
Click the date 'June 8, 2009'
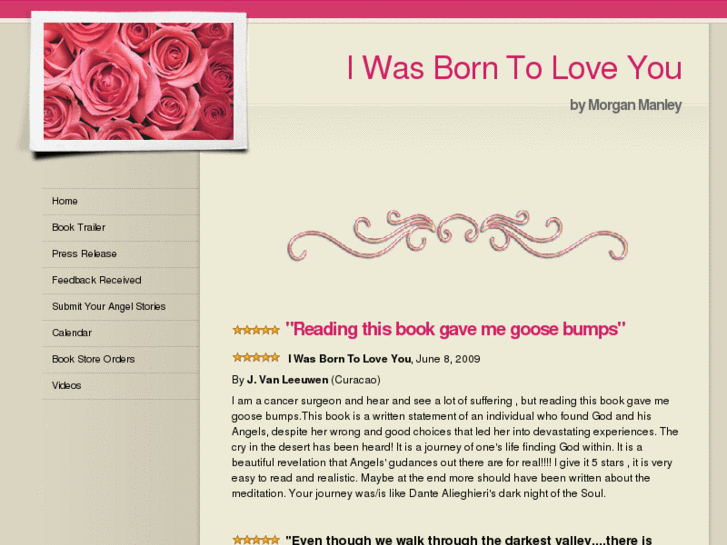point(448,359)
